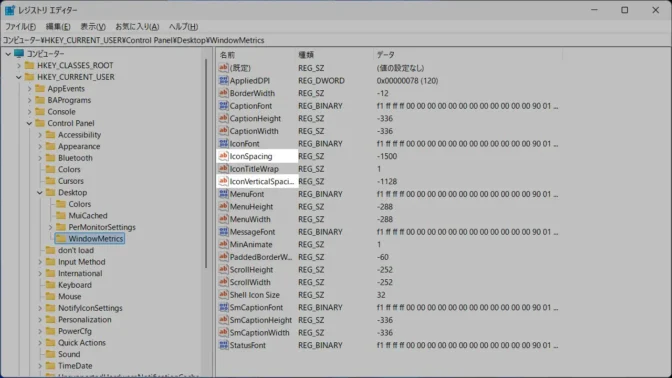Image resolution: width=672 pixels, height=378 pixels.
Task: Select the Keyboard key in tree
Action: (x=75, y=285)
